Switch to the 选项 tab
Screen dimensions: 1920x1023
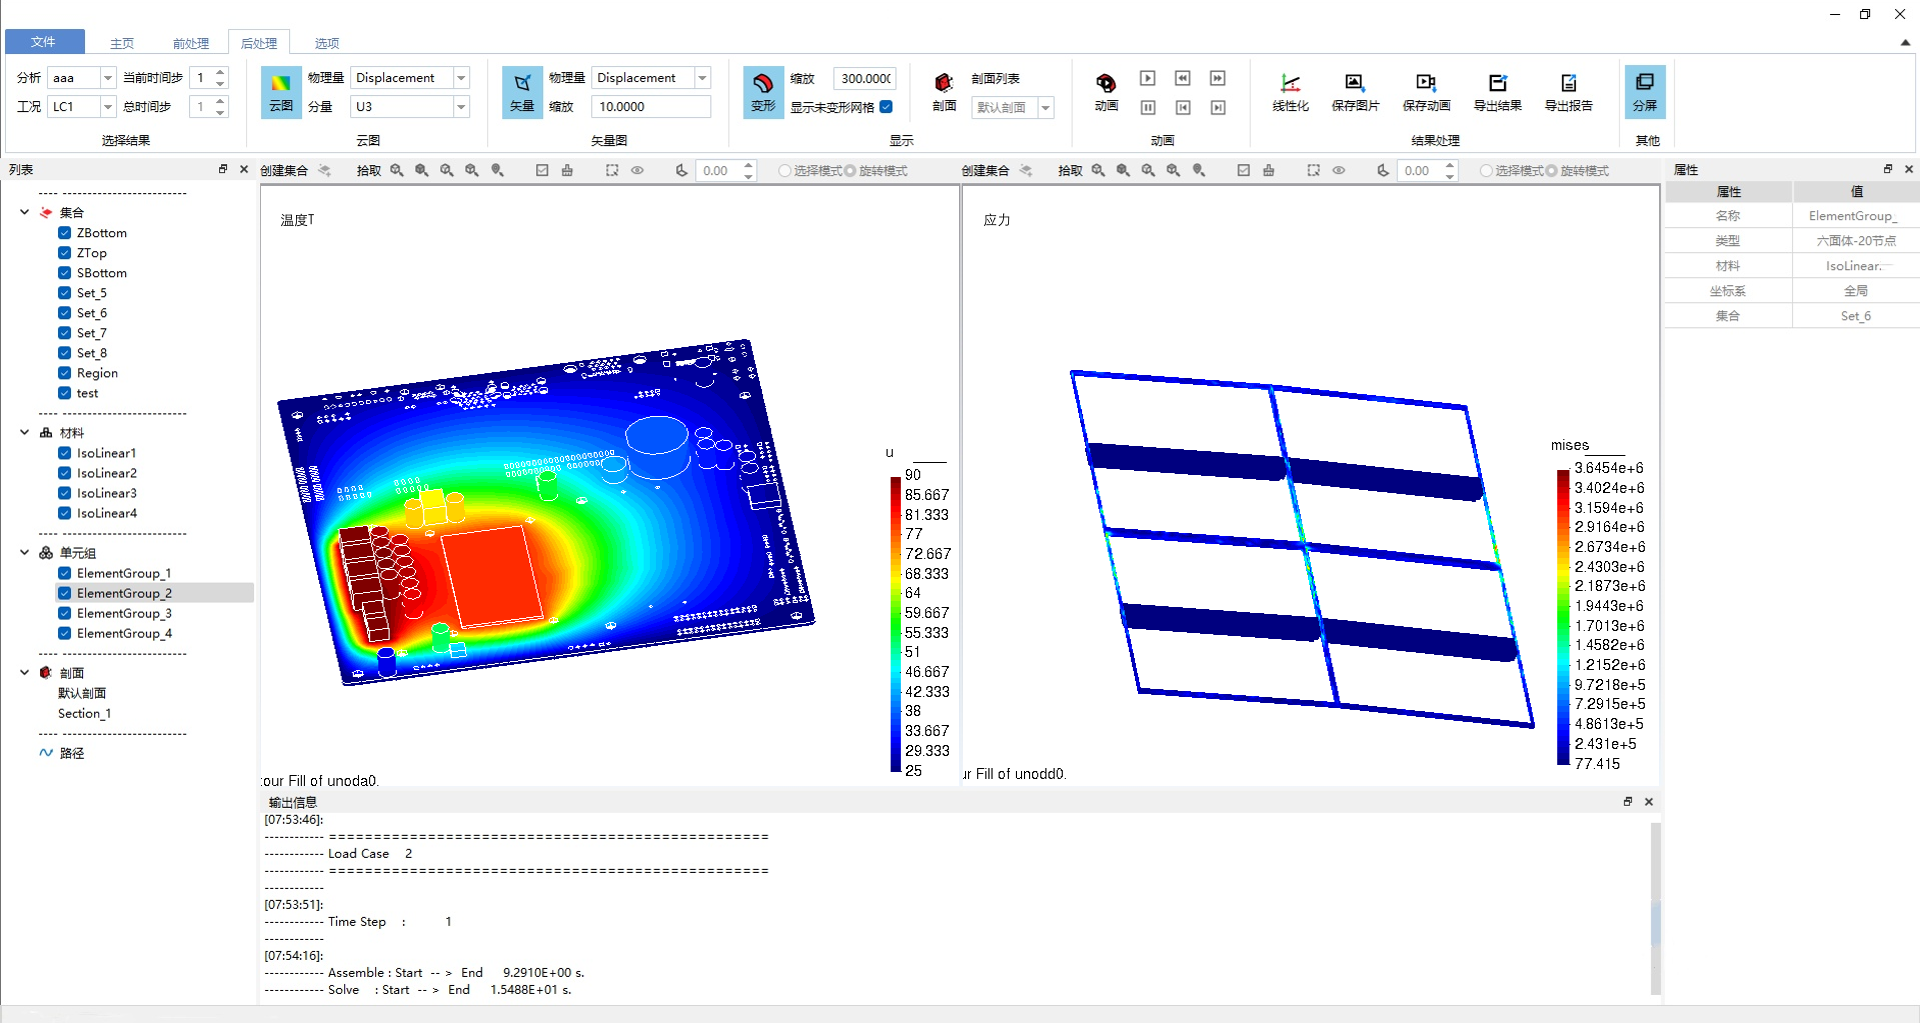[327, 43]
